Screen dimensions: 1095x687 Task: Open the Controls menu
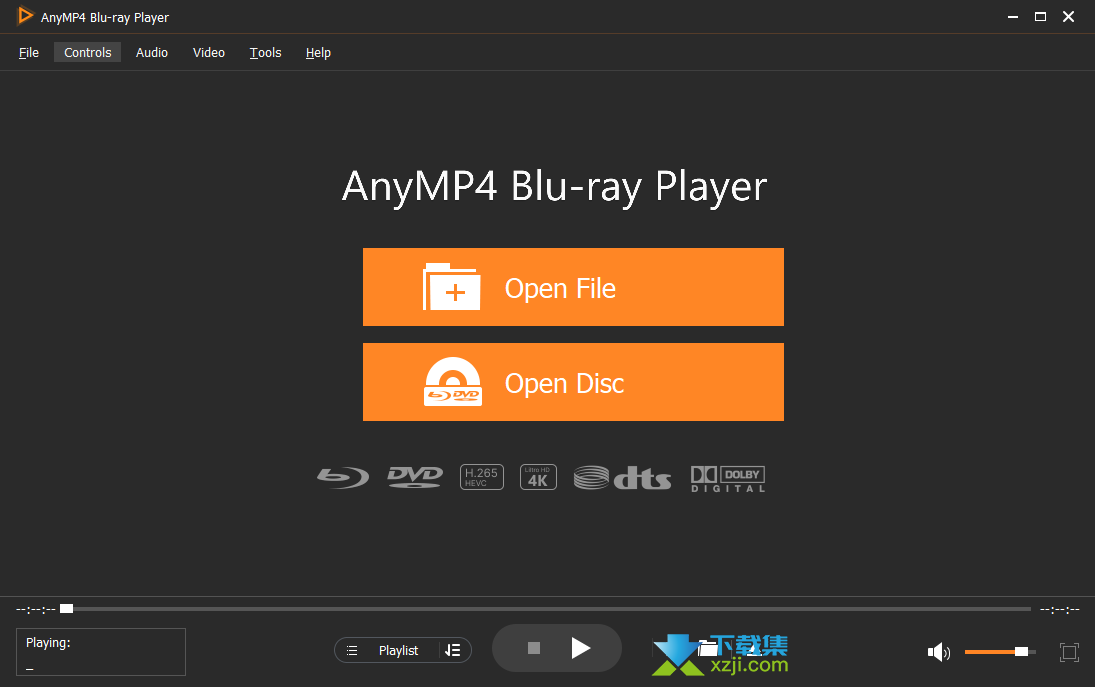[x=87, y=52]
